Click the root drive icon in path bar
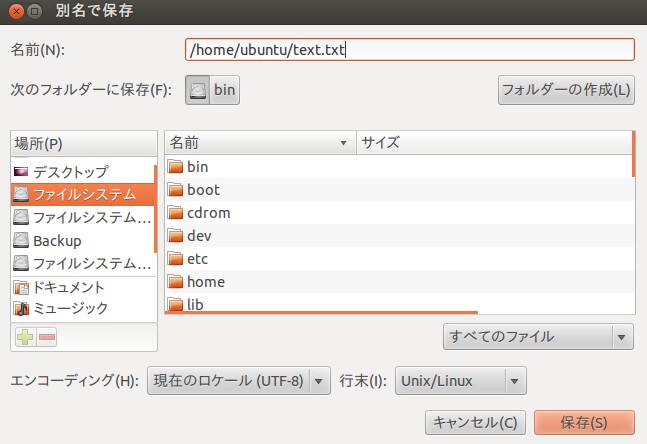The height and width of the screenshot is (444, 647). [198, 90]
